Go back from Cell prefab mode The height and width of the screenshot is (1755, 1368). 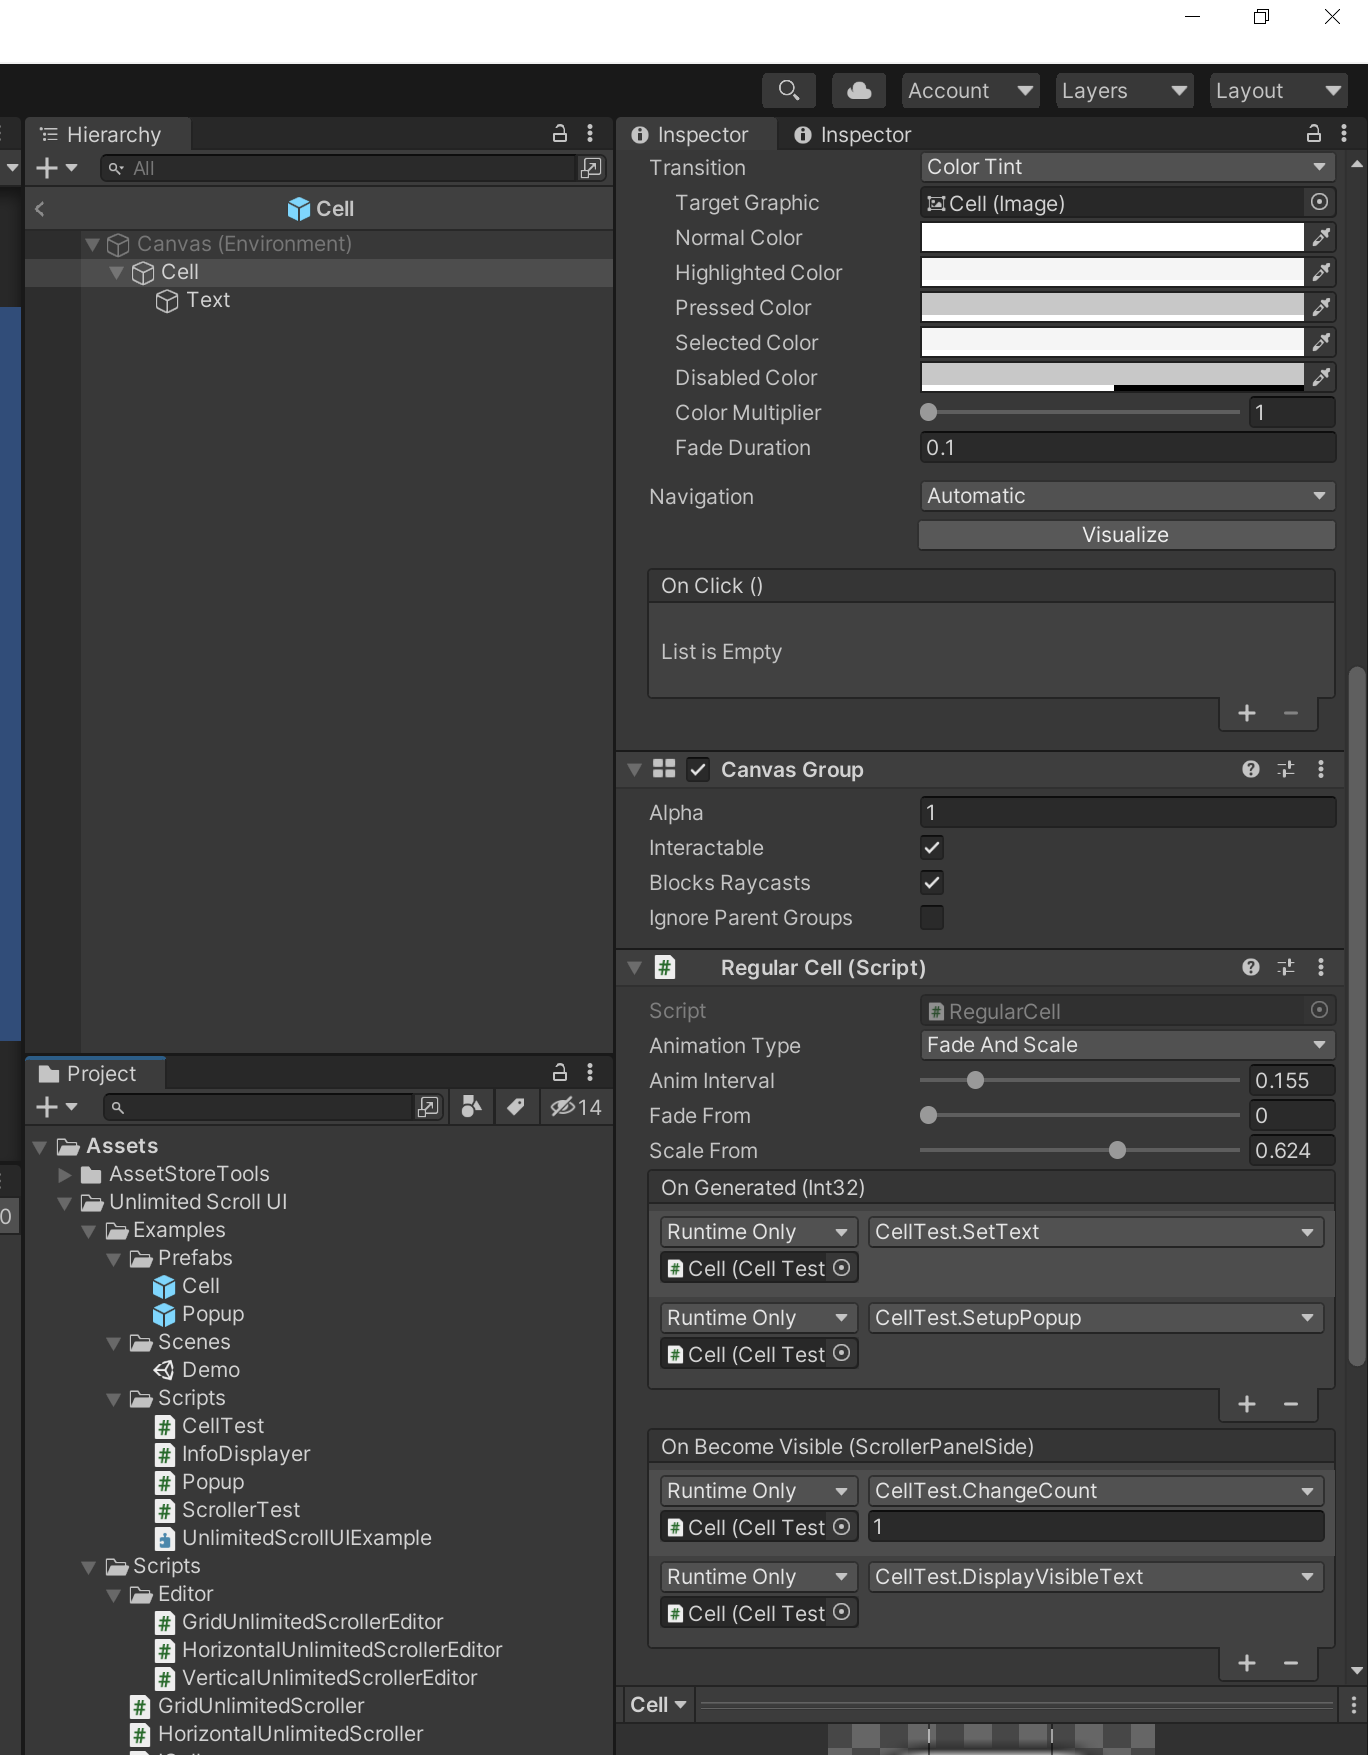(40, 209)
